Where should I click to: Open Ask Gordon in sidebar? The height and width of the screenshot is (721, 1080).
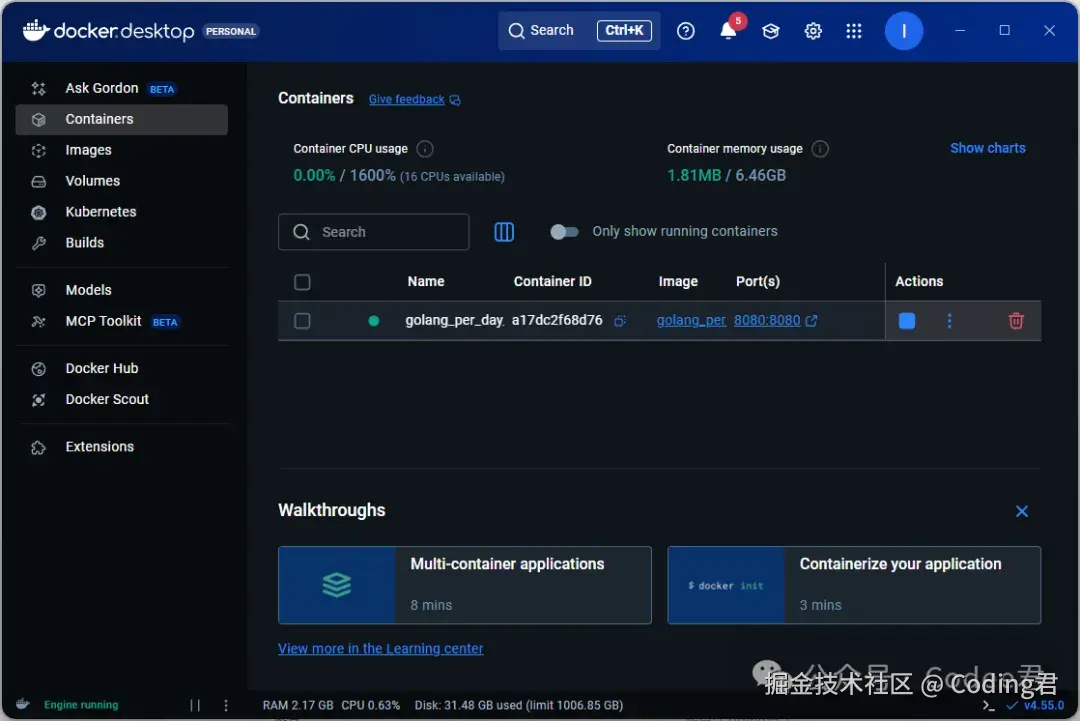point(121,88)
